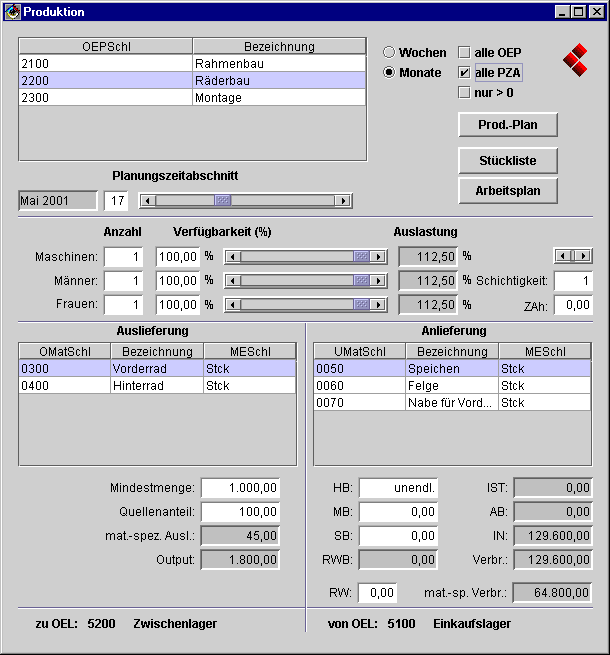
Task: Select the Monate radio button
Action: (390, 72)
